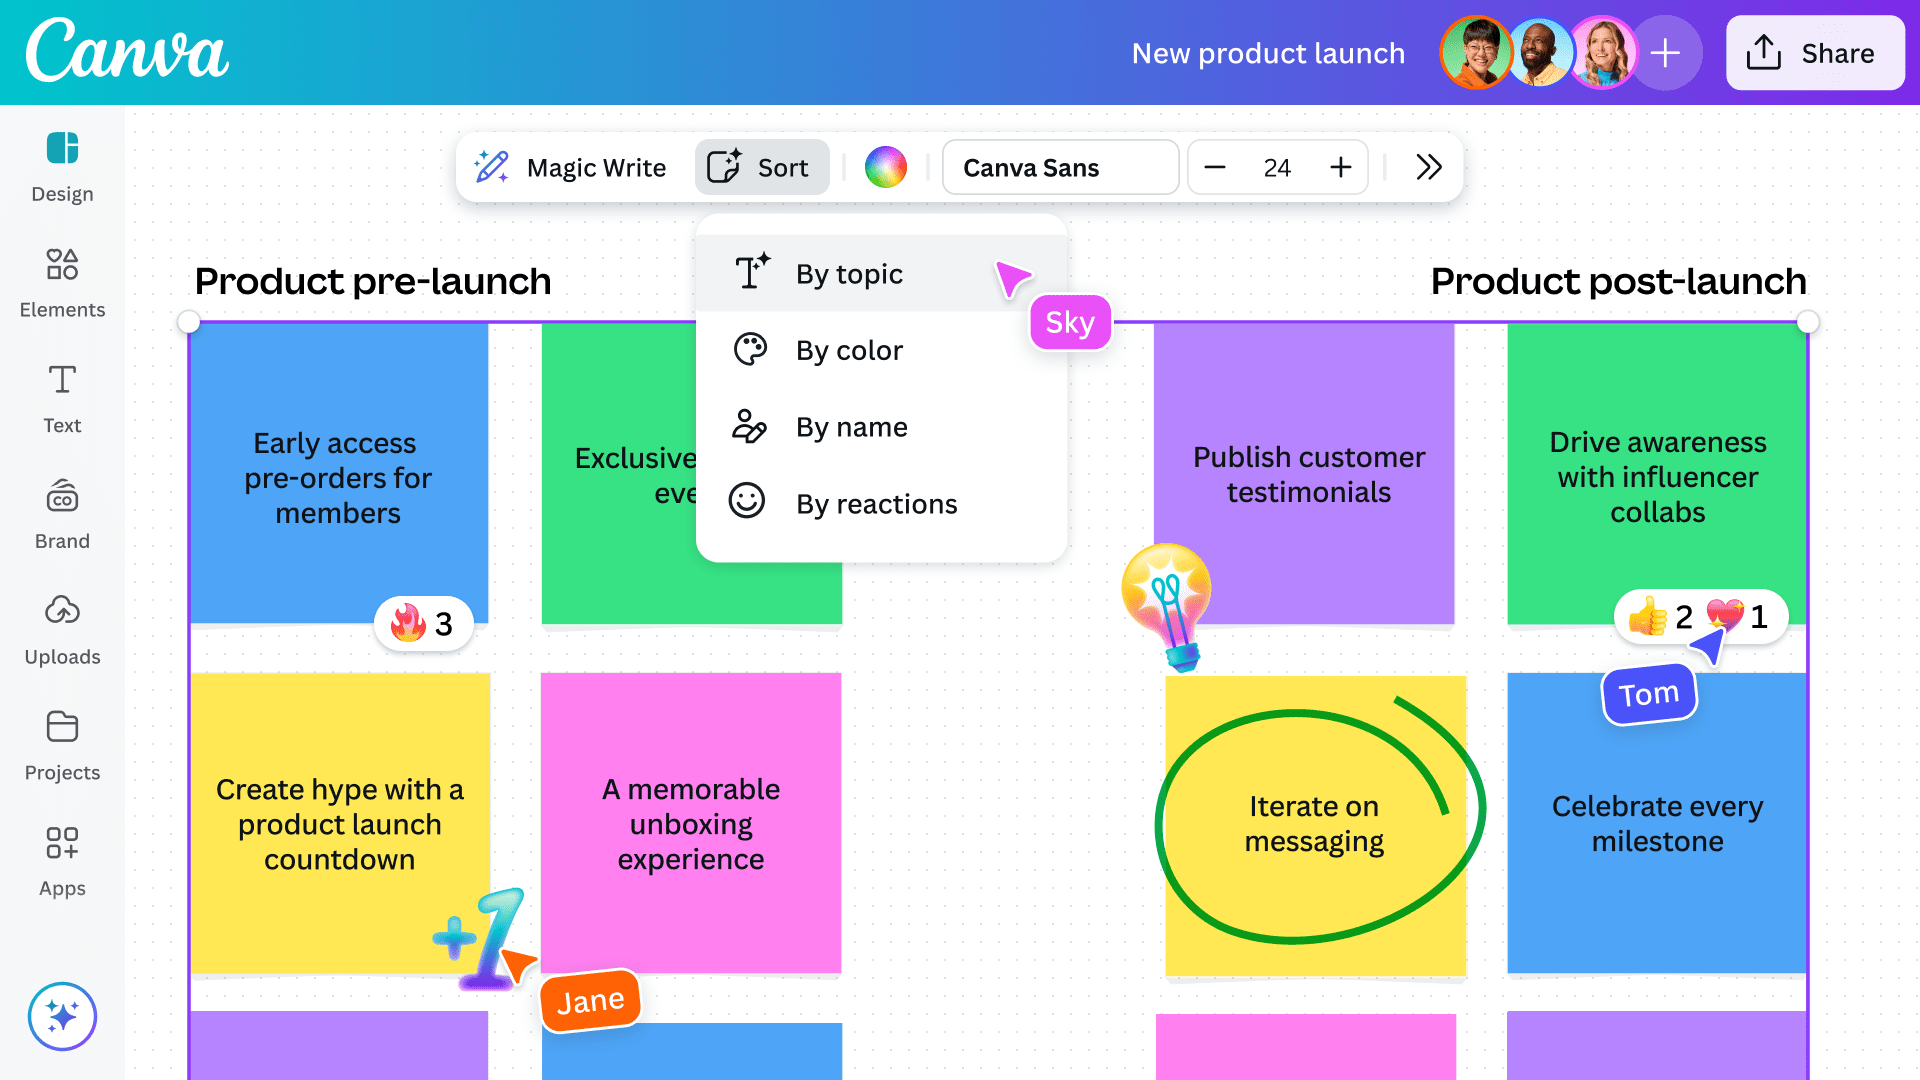This screenshot has width=1920, height=1080.
Task: Open the Elements panel
Action: 61,281
